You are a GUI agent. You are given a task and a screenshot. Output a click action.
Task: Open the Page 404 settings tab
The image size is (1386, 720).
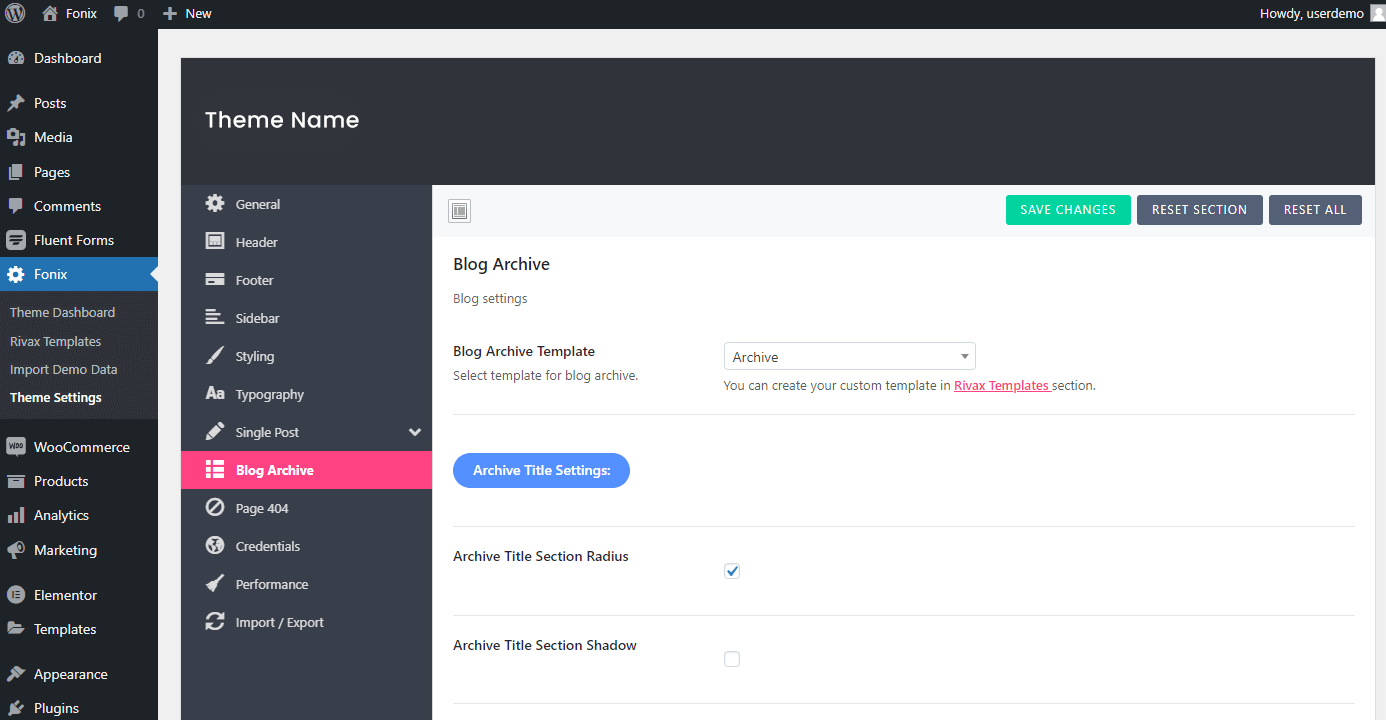pyautogui.click(x=306, y=508)
